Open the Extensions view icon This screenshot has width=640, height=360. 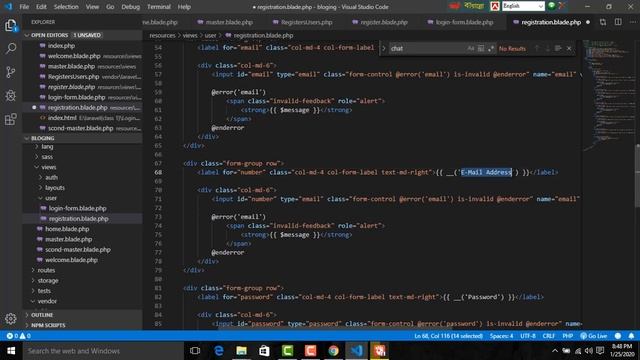click(11, 119)
